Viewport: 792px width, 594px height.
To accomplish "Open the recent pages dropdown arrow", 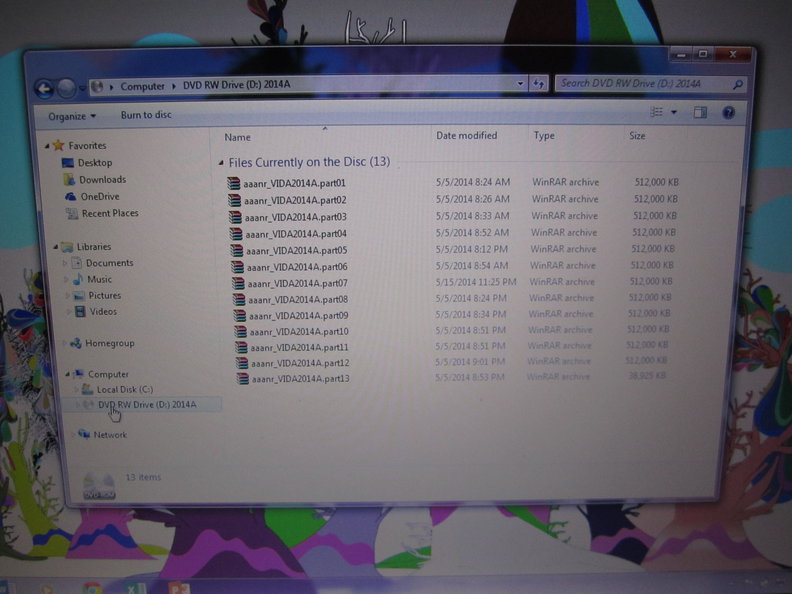I will [x=82, y=88].
